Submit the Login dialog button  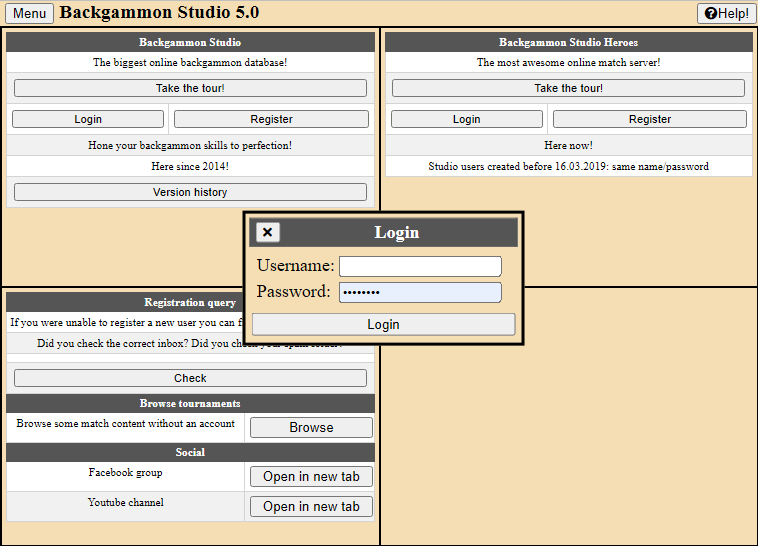pyautogui.click(x=383, y=324)
